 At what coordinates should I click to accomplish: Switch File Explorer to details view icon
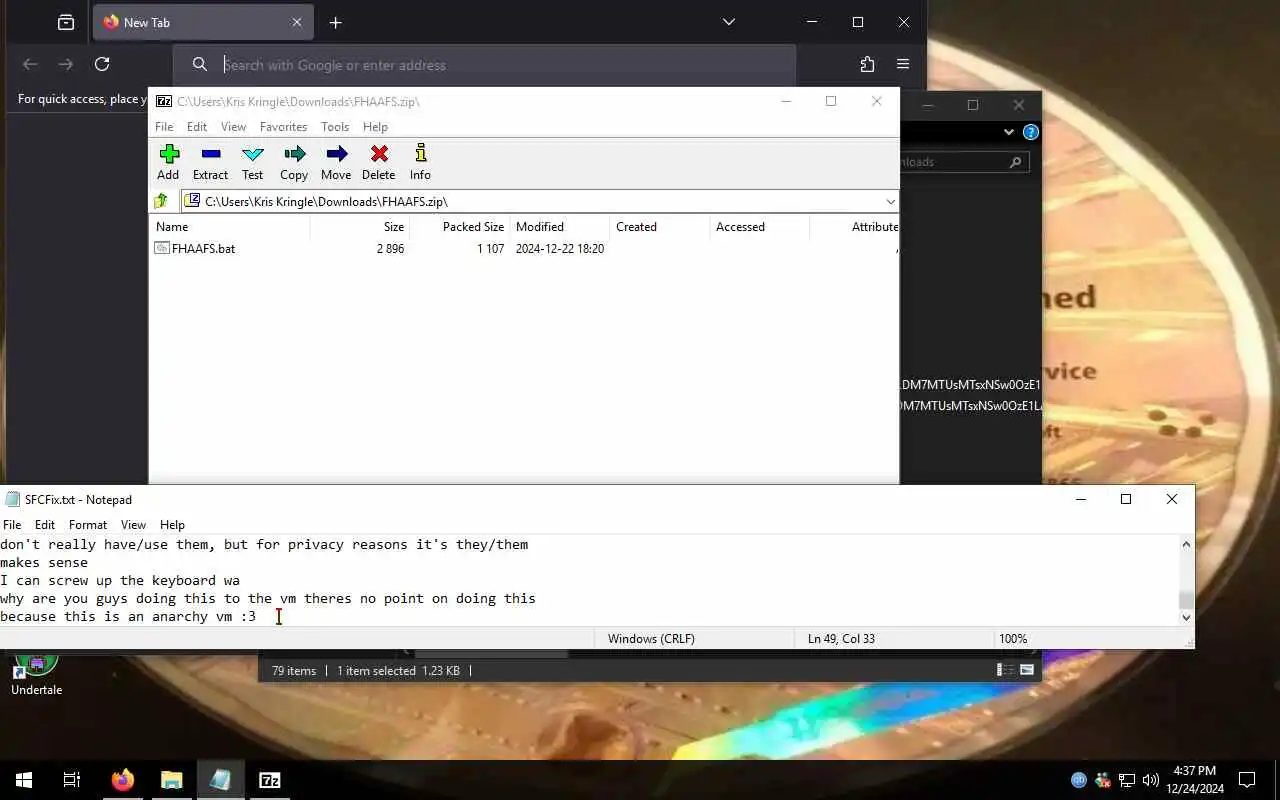point(1005,670)
